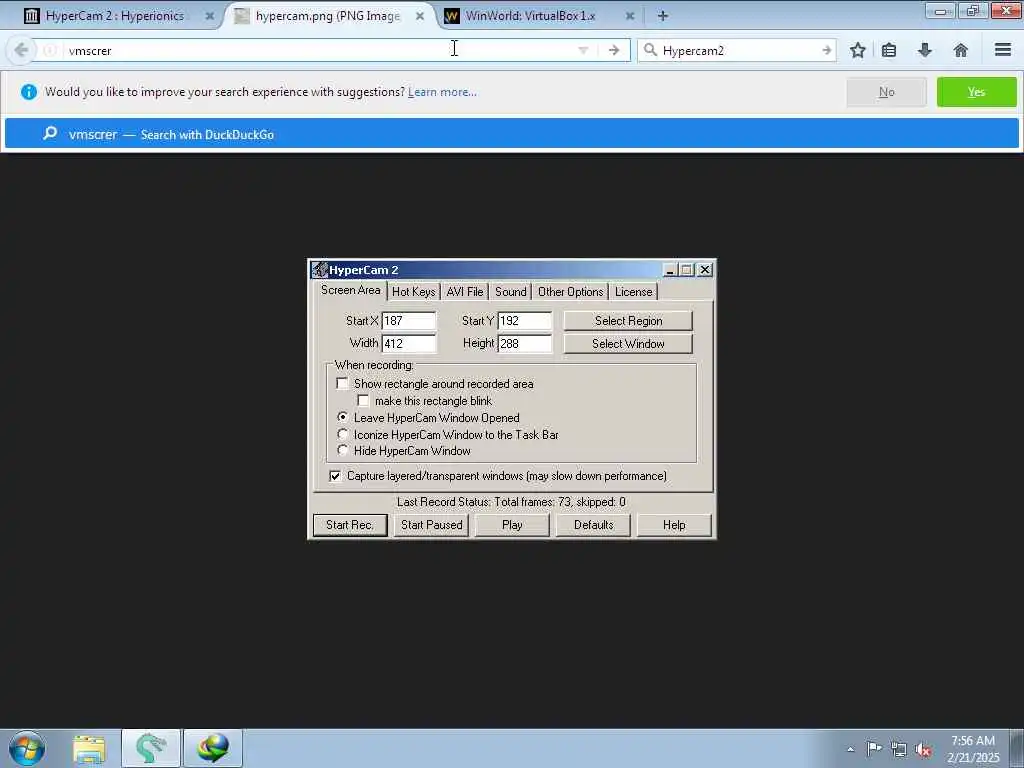Click the Action Center flag tray icon
Screen dimensions: 1024x768
point(874,748)
